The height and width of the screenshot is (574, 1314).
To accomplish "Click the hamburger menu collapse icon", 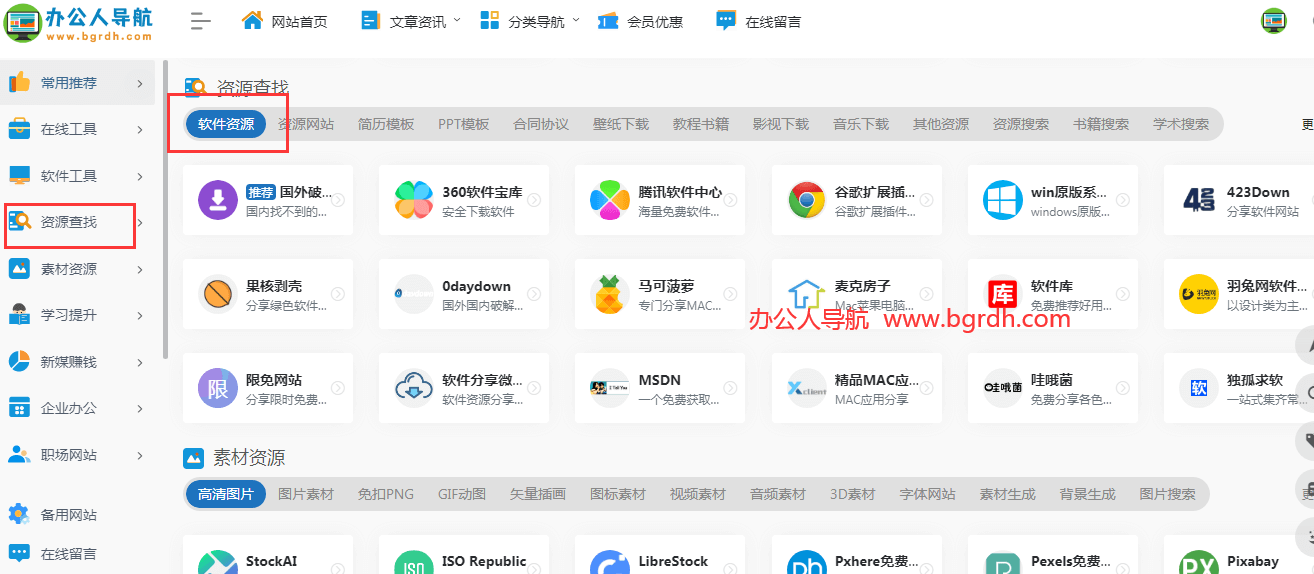I will pos(201,21).
